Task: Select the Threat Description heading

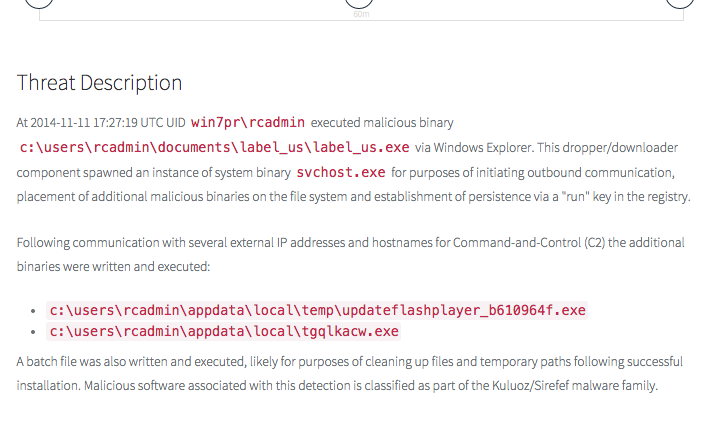Action: 99,83
